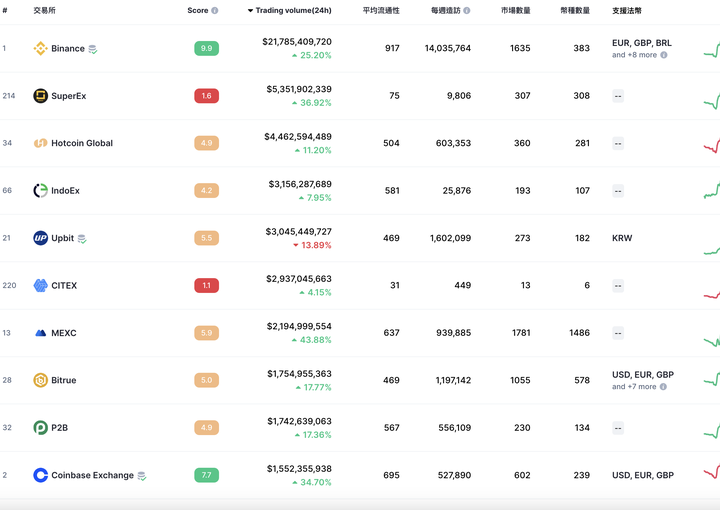Sort by 每週造訪 column header
This screenshot has width=720, height=510.
pos(445,11)
